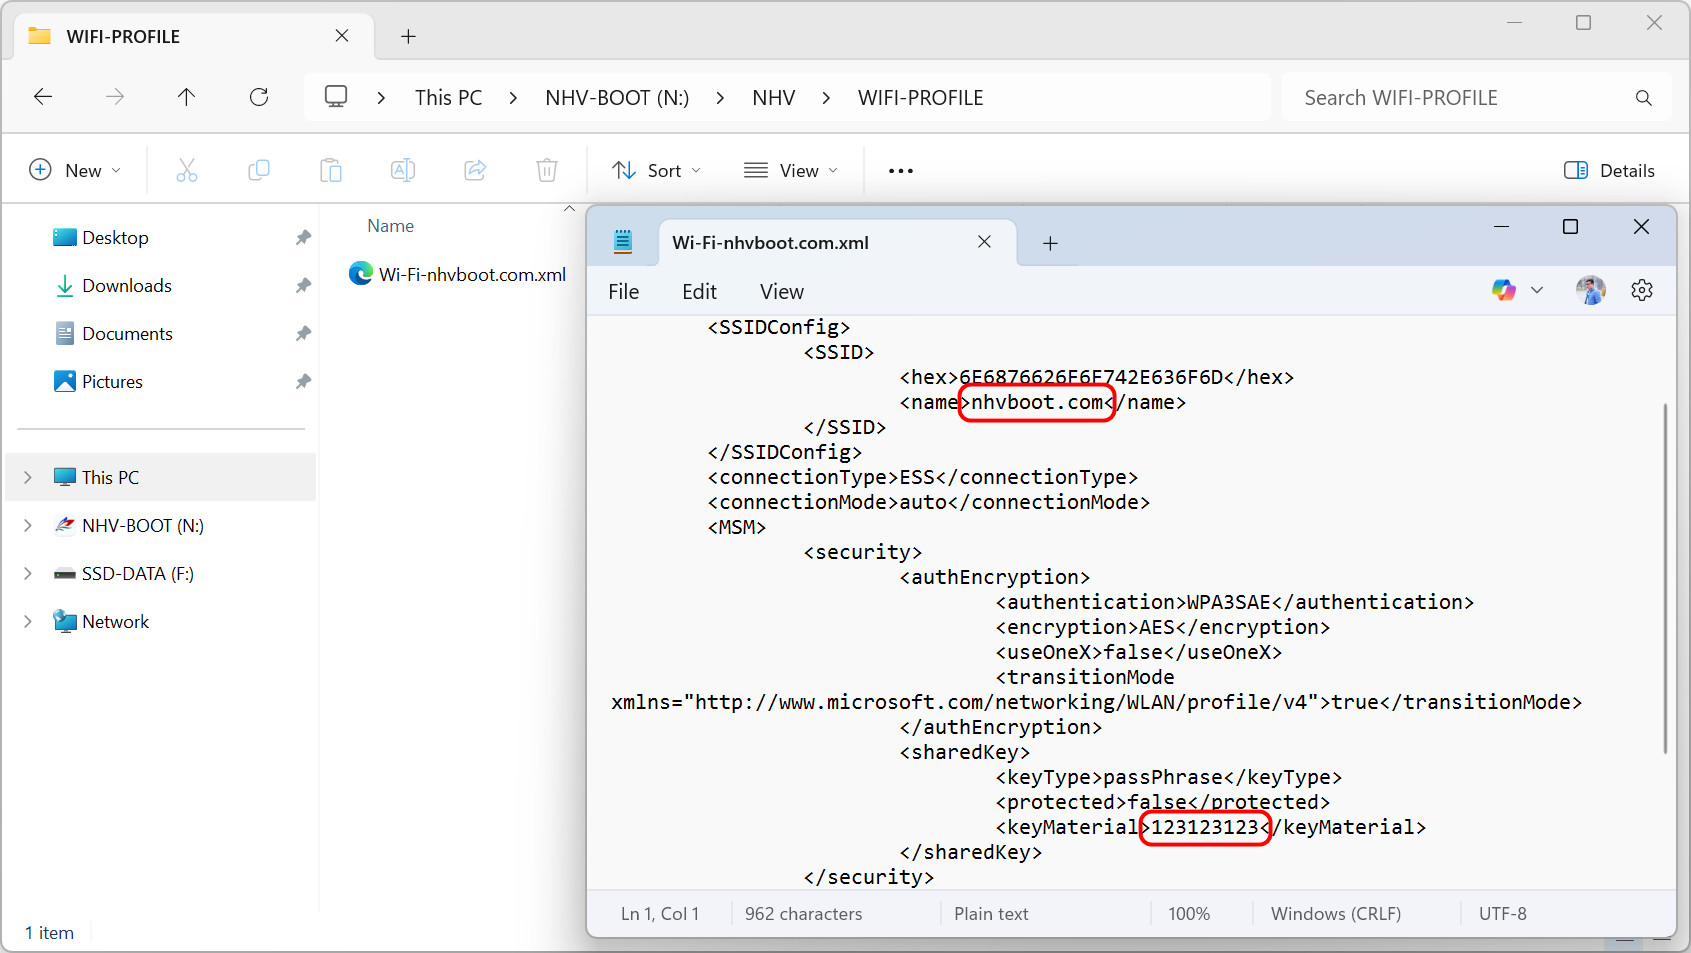
Task: Expand the NHV-BOOT (N:) tree node
Action: 28,526
